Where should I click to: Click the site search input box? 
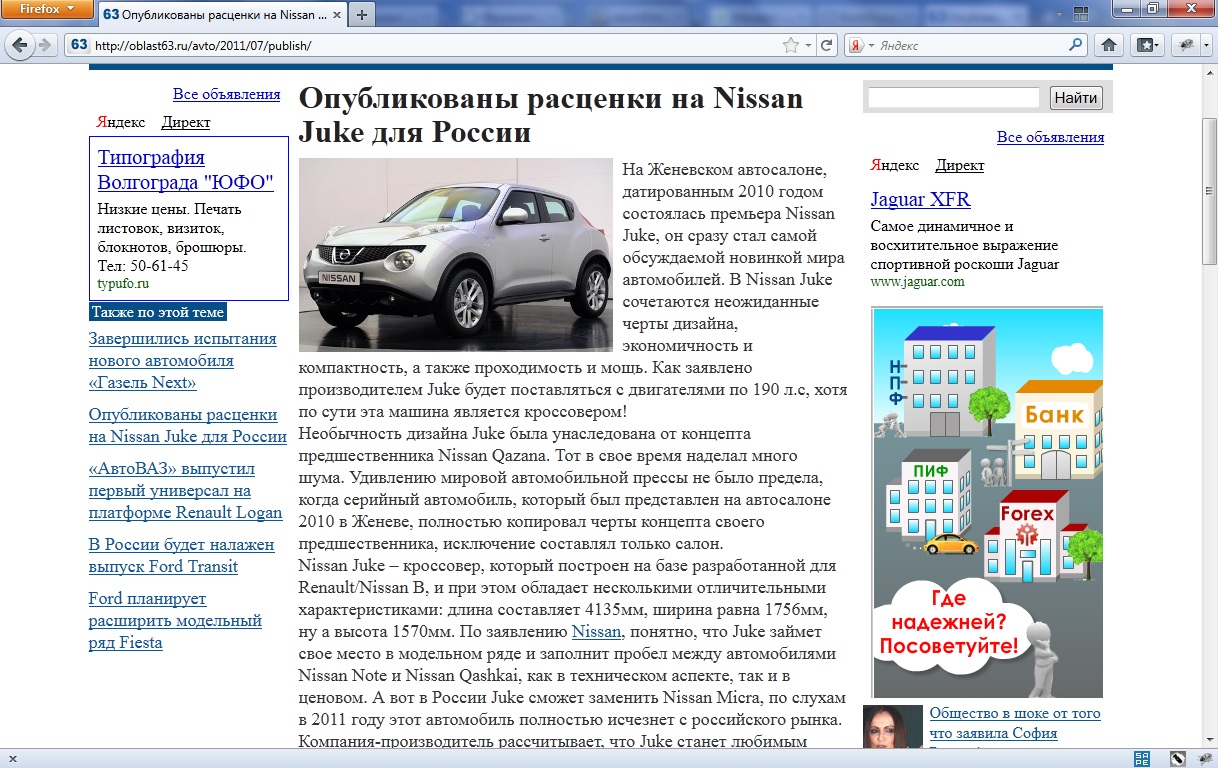(954, 98)
